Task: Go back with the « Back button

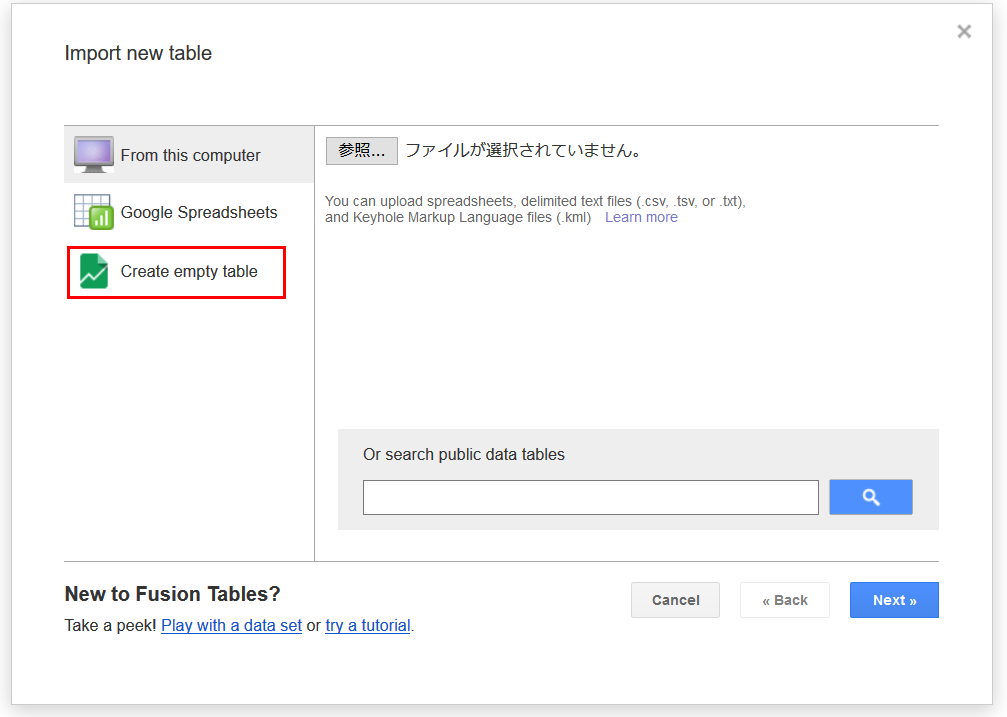Action: (785, 600)
